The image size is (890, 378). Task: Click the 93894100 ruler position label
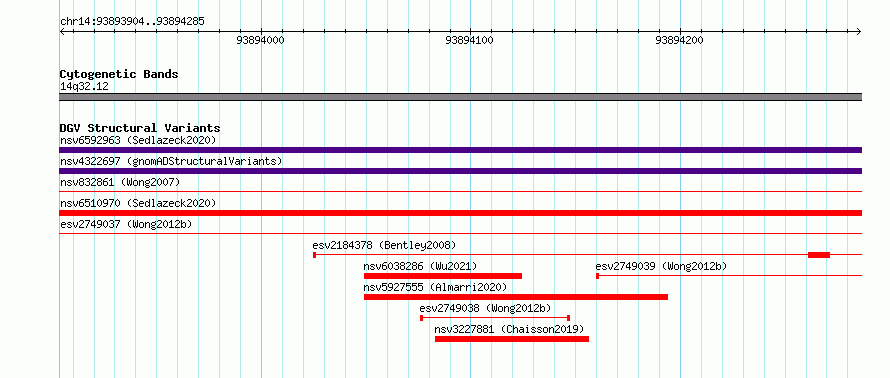pos(469,40)
